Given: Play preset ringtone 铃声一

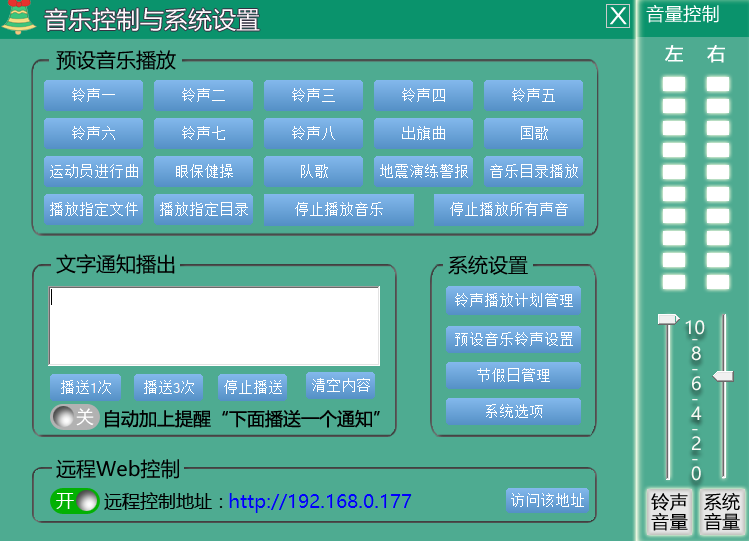Looking at the screenshot, I should tap(93, 95).
